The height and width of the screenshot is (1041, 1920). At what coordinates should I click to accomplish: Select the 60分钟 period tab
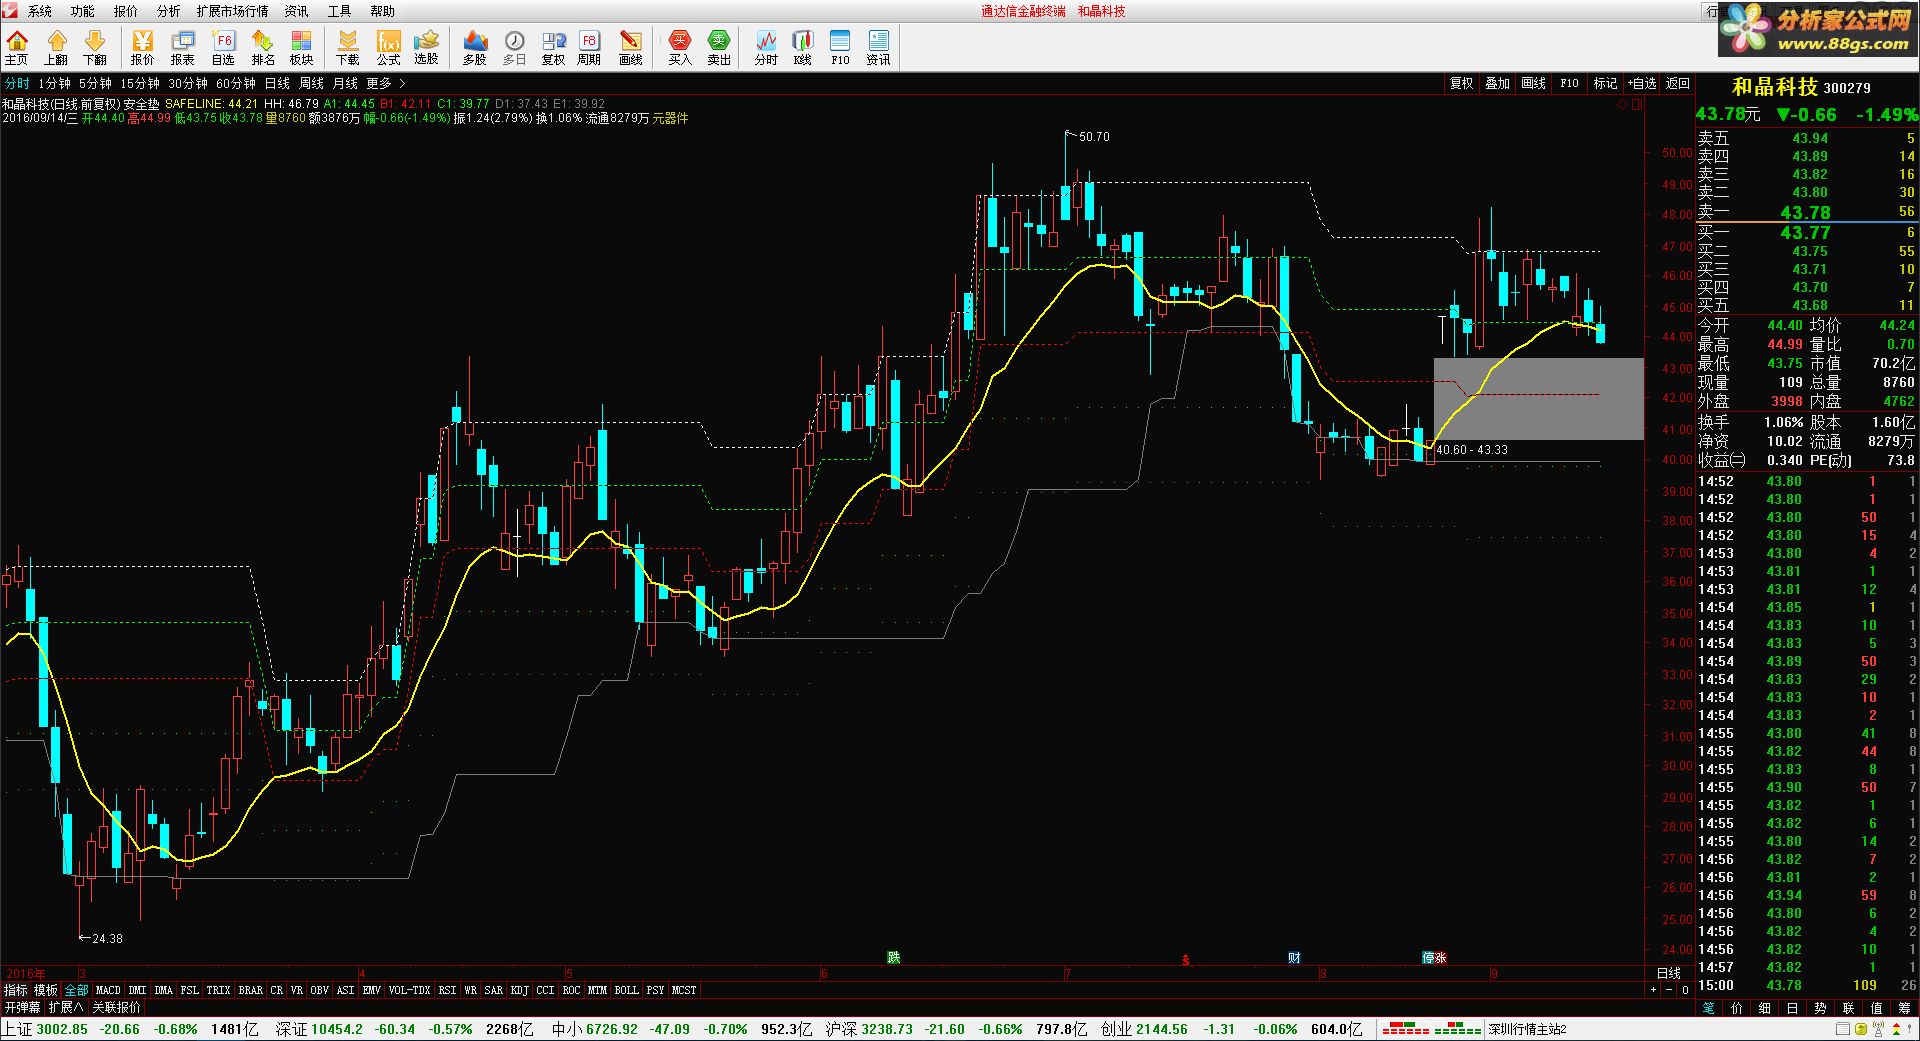coord(236,84)
